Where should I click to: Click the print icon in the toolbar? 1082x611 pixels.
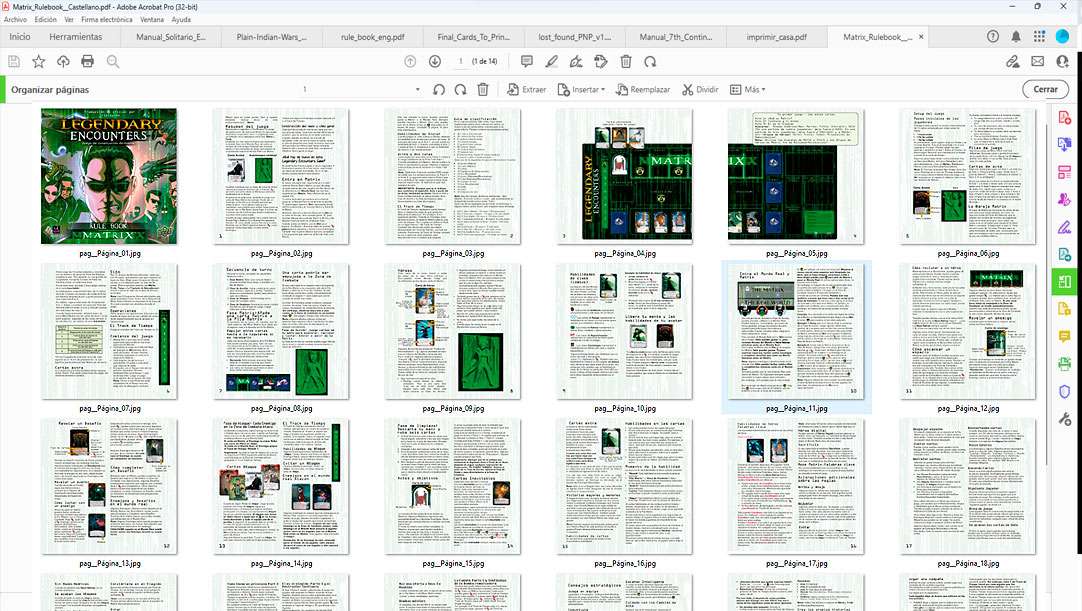87,62
